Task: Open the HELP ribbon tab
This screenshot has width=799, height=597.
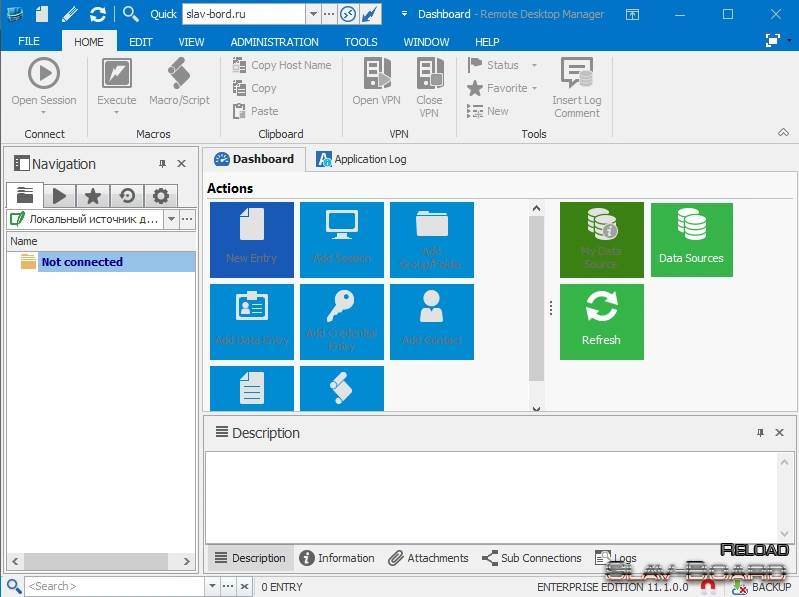Action: point(487,42)
